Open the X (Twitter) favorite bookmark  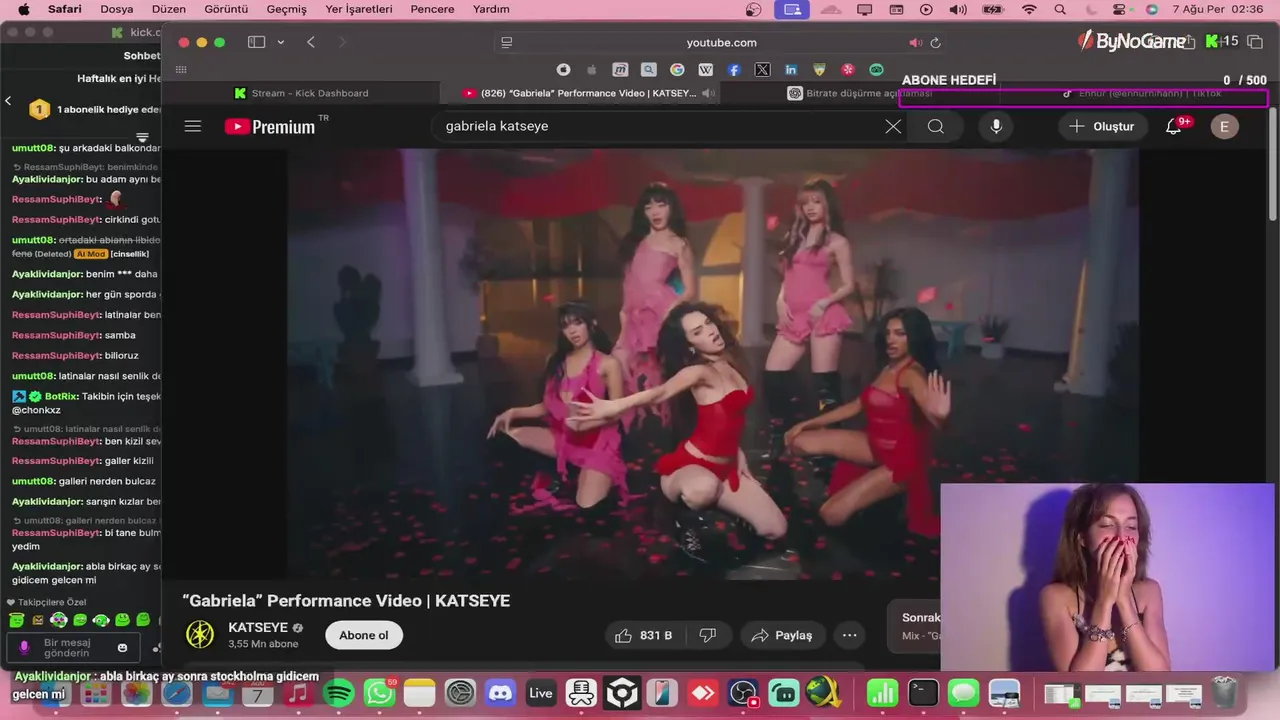pyautogui.click(x=763, y=69)
